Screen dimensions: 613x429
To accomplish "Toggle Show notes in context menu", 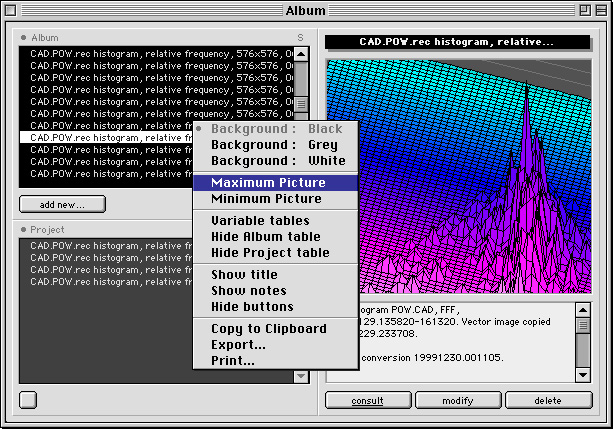I will coord(250,291).
